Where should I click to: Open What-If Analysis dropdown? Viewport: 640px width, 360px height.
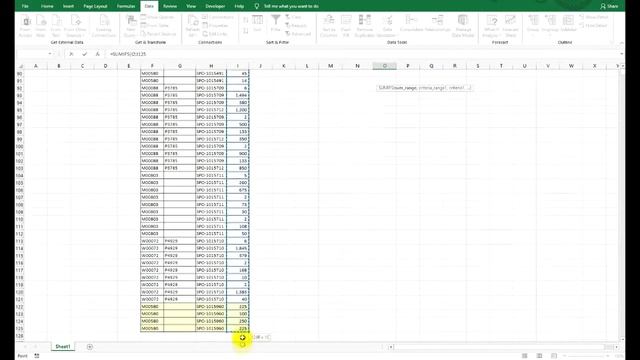tap(491, 26)
